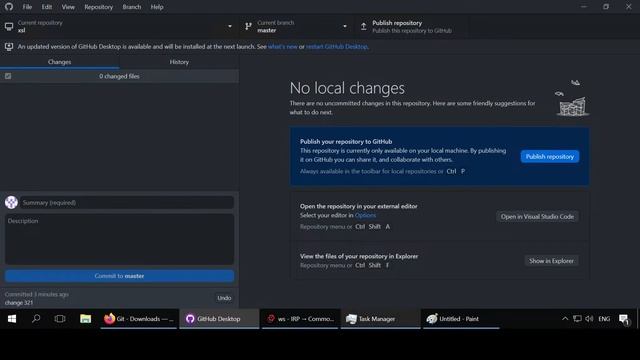The height and width of the screenshot is (360, 640).
Task: Switch to Untitled - Paint taskbar window
Action: coord(461,319)
